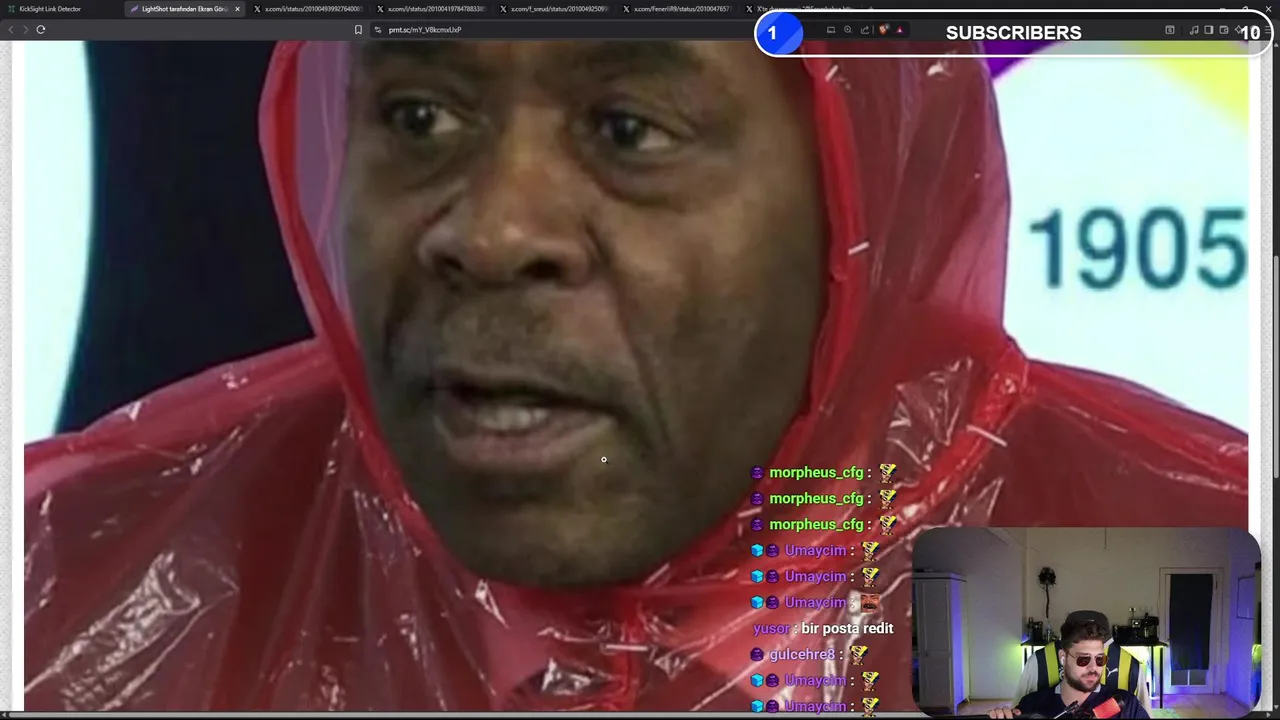Image resolution: width=1280 pixels, height=720 pixels.
Task: Open the x.com FenerliR9 status tab
Action: click(679, 9)
